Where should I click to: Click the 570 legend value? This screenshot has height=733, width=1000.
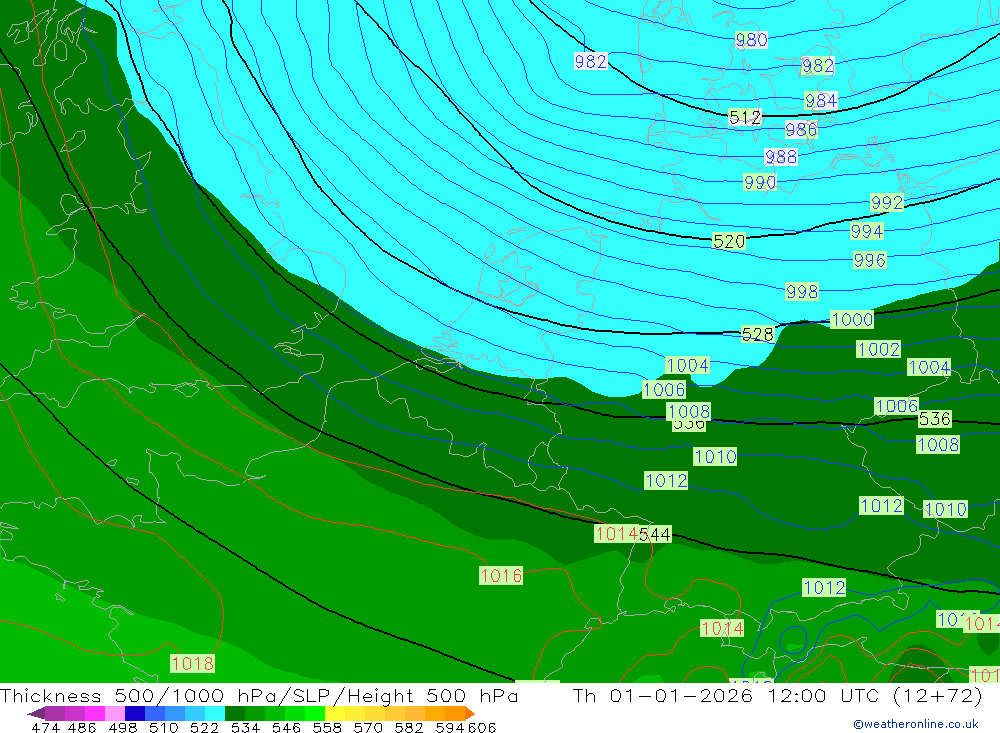click(x=367, y=727)
